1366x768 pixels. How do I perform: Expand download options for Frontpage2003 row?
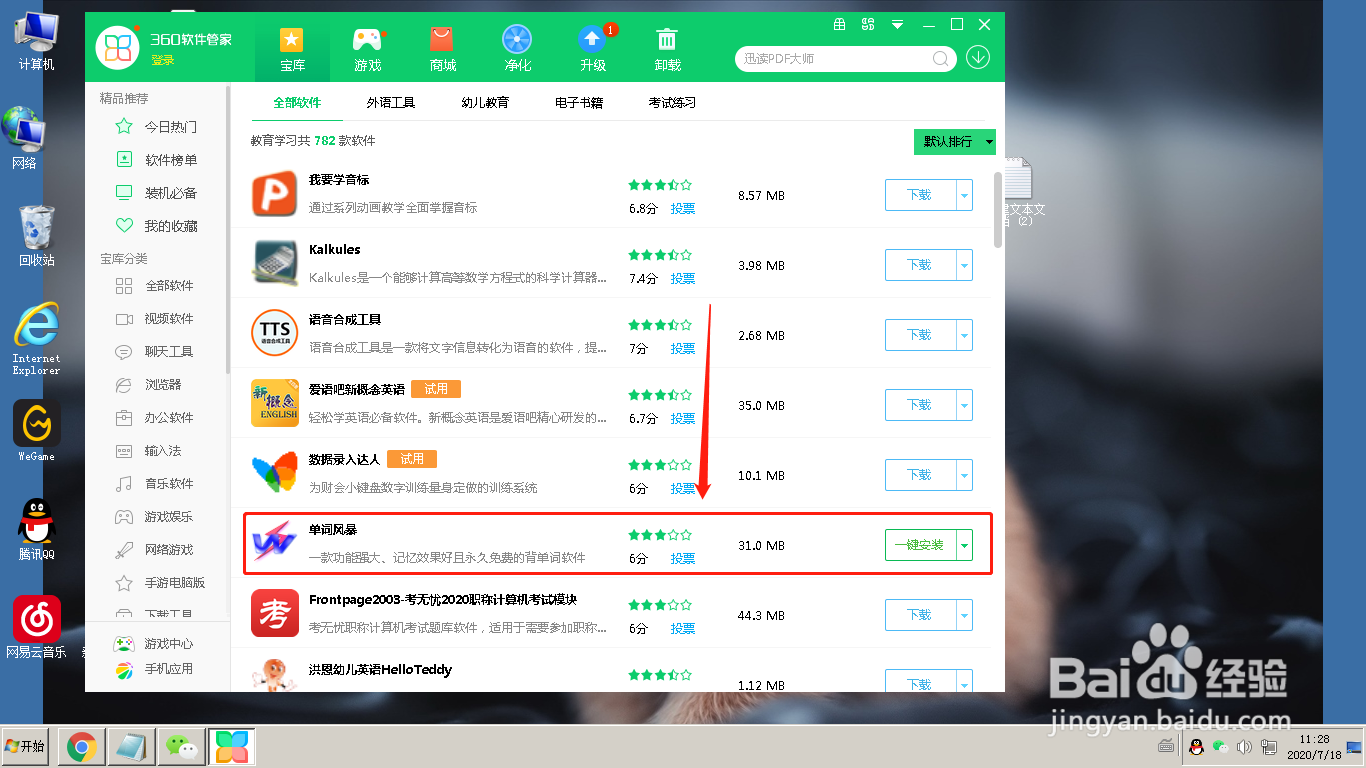click(x=965, y=615)
